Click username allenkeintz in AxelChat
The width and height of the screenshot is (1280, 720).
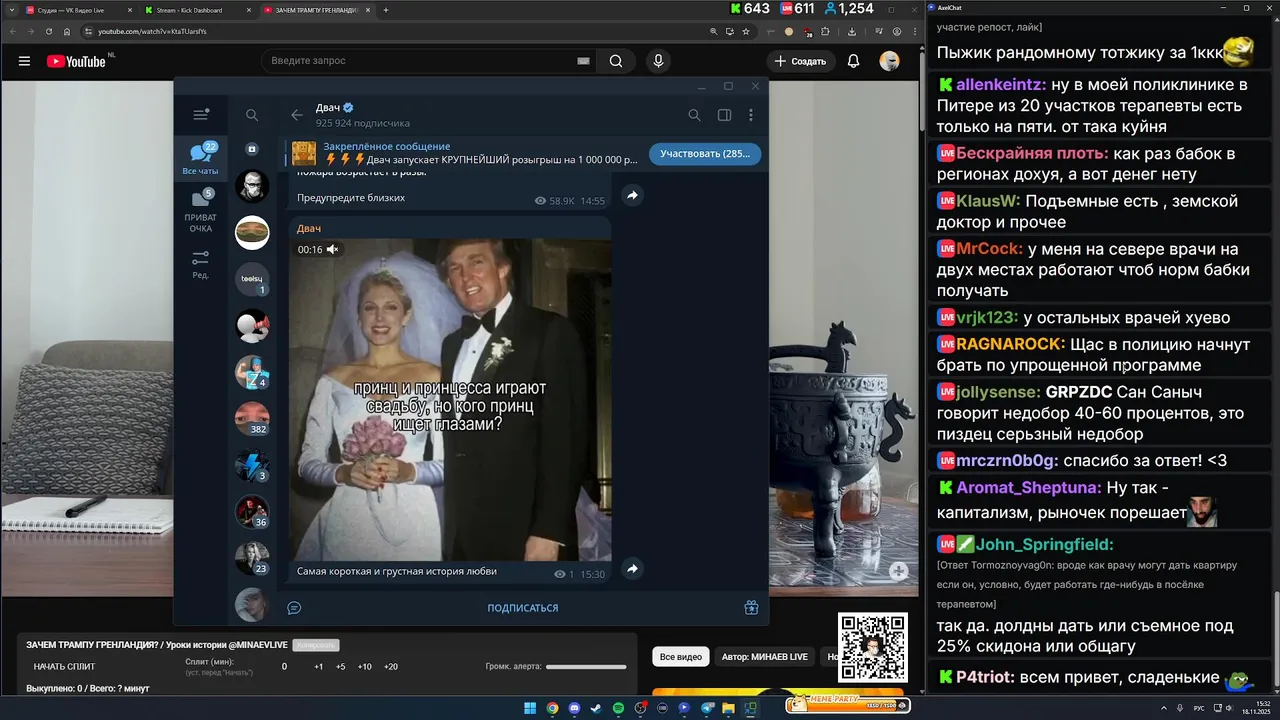1001,85
